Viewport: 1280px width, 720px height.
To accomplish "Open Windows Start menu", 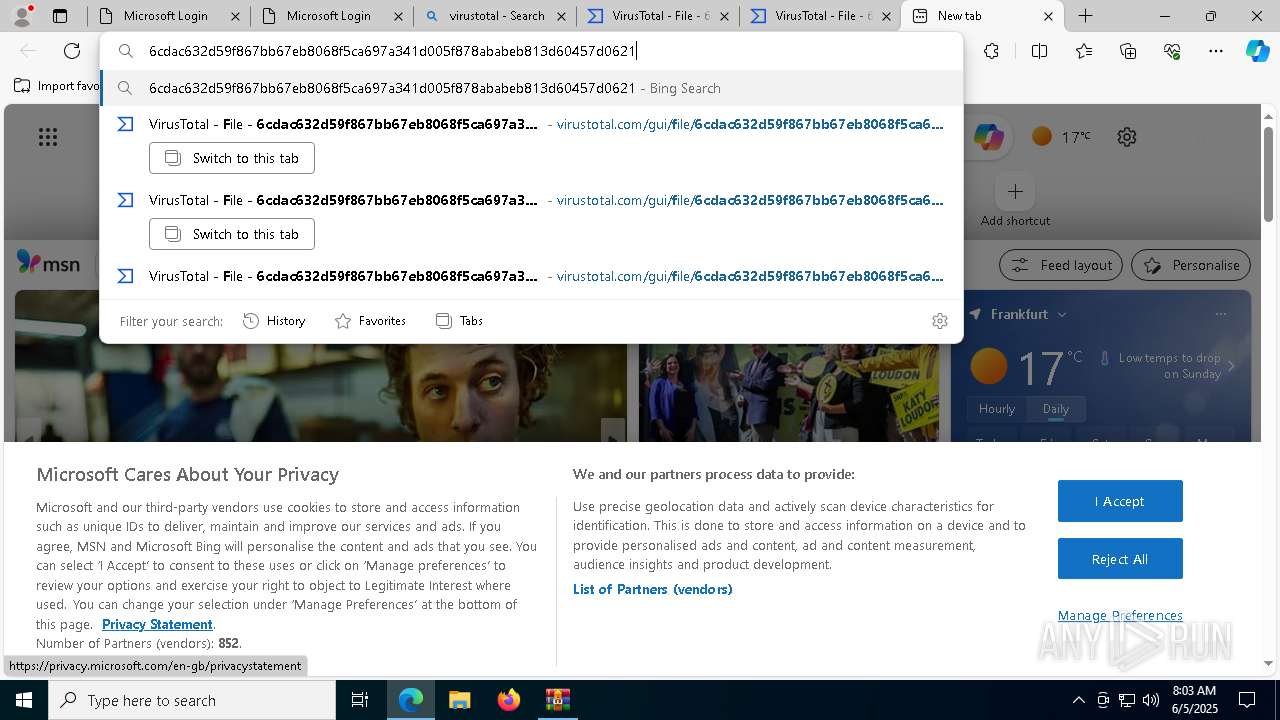I will tap(24, 700).
